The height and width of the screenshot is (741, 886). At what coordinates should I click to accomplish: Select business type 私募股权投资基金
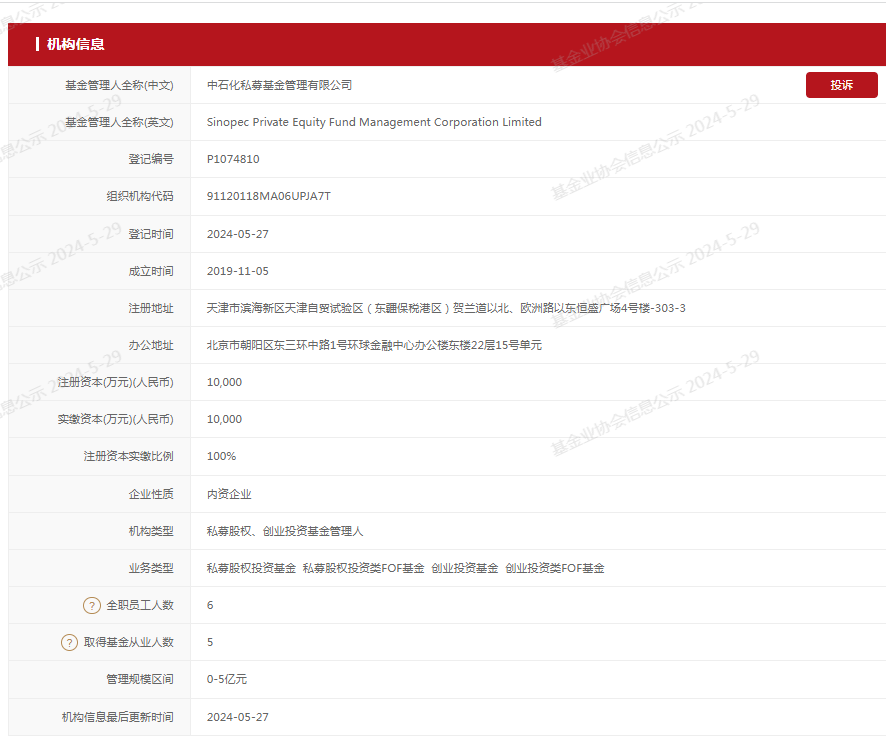pyautogui.click(x=251, y=568)
